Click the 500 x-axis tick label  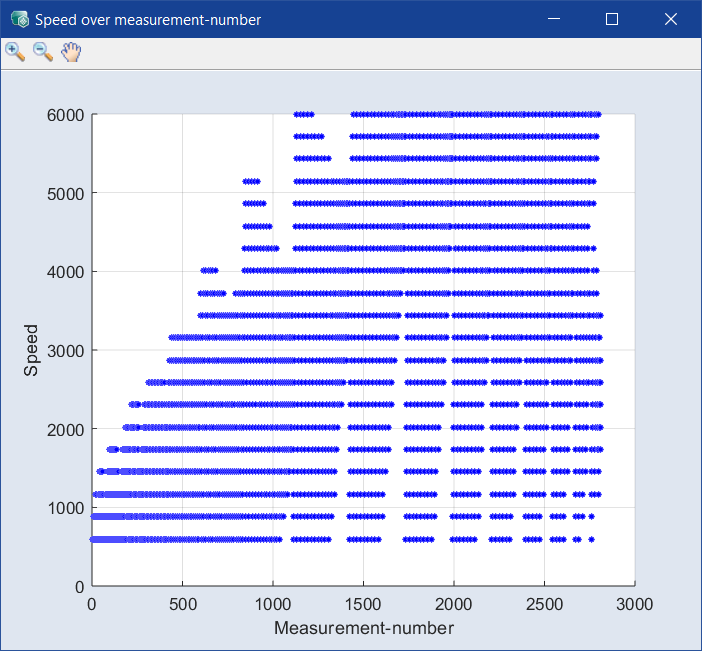(183, 604)
